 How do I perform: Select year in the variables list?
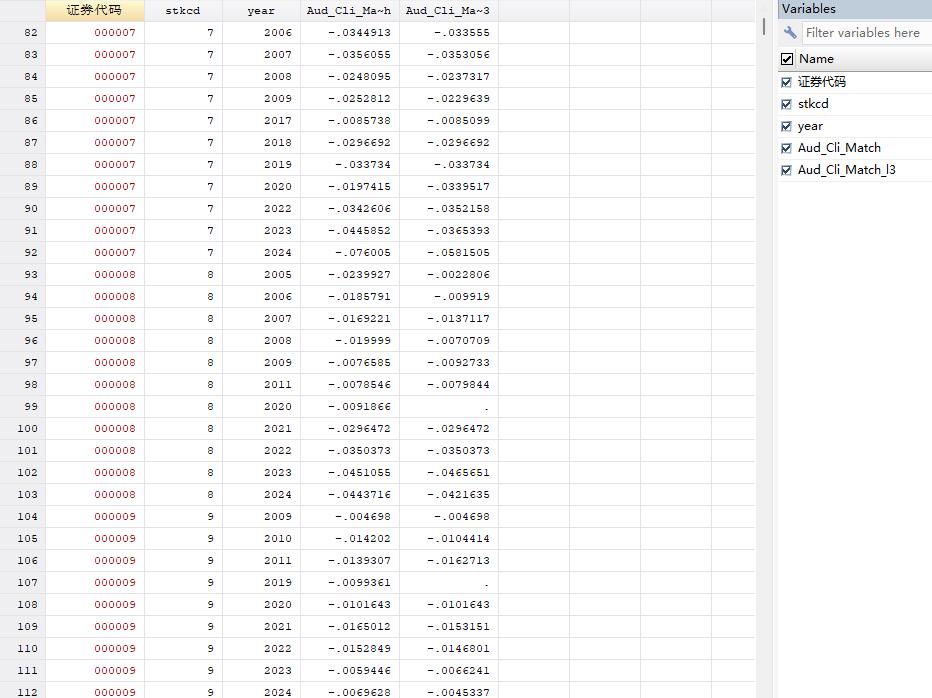pos(810,126)
